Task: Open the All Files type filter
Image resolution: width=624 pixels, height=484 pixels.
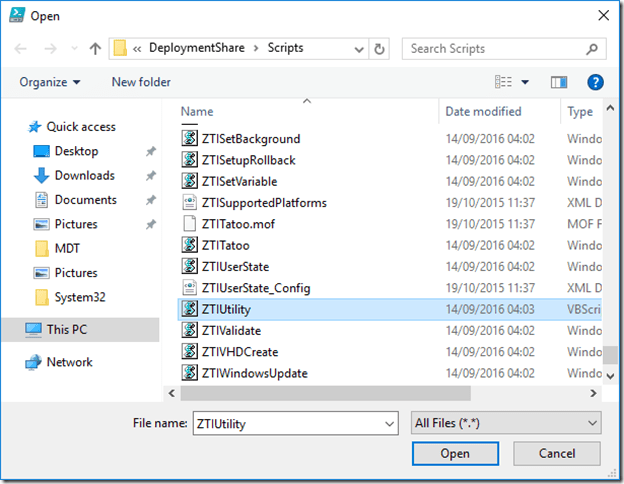Action: point(506,423)
